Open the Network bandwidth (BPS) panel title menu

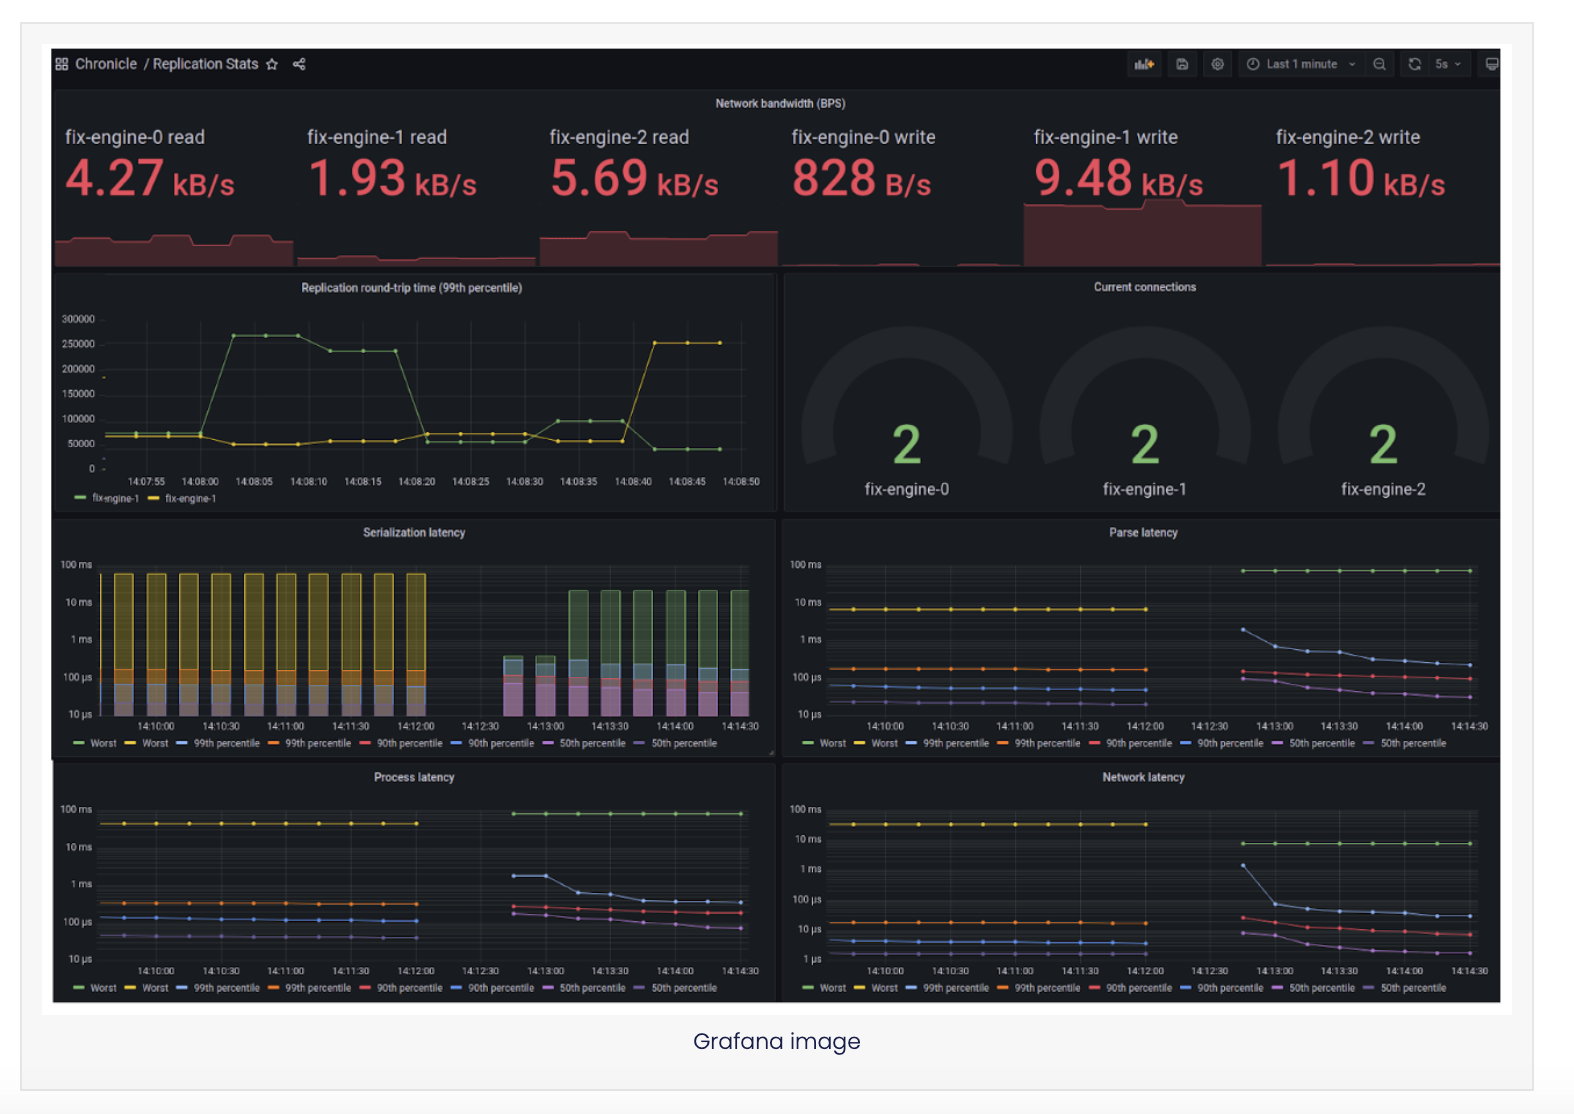coord(780,104)
